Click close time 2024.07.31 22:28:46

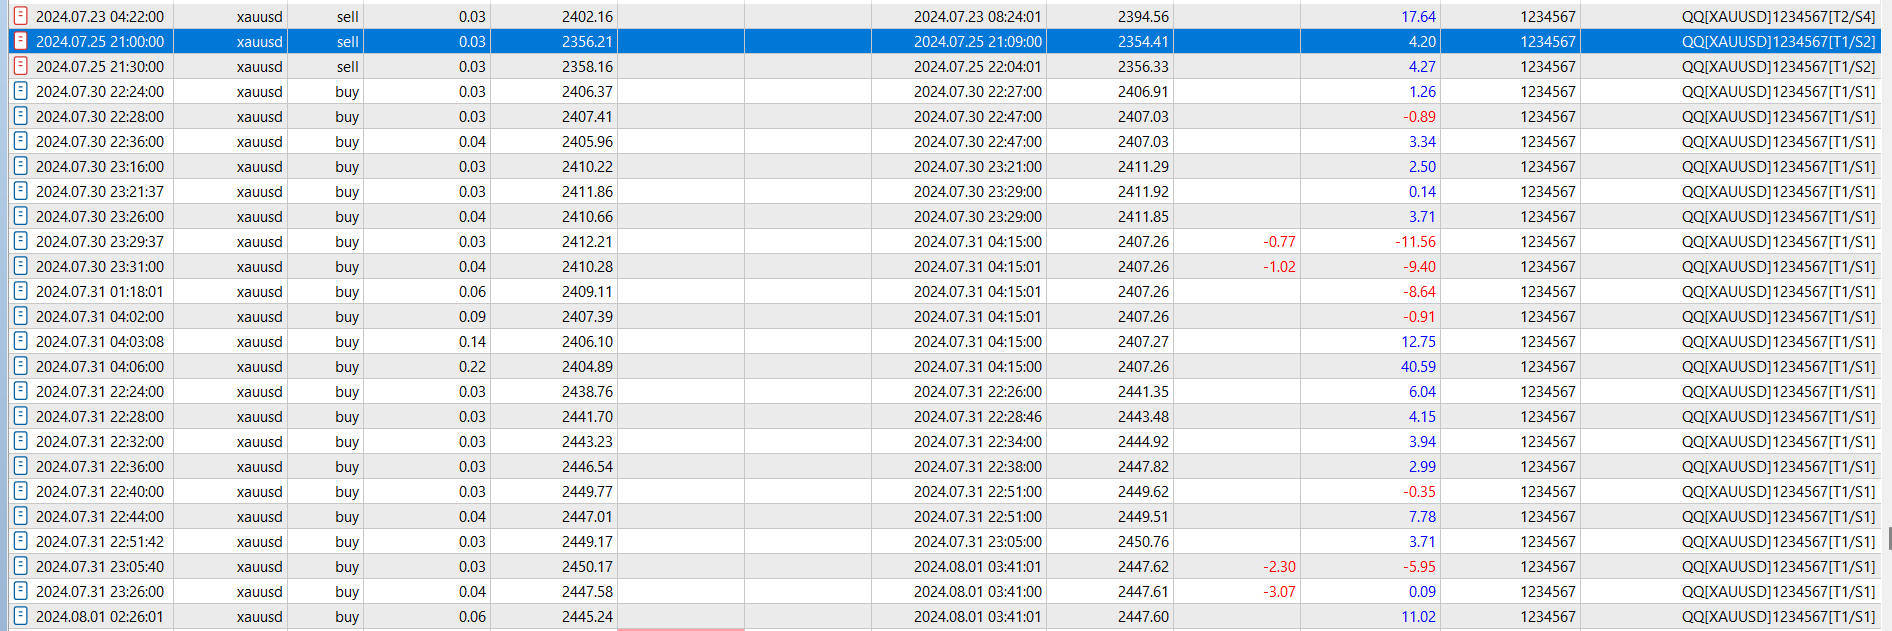(977, 417)
